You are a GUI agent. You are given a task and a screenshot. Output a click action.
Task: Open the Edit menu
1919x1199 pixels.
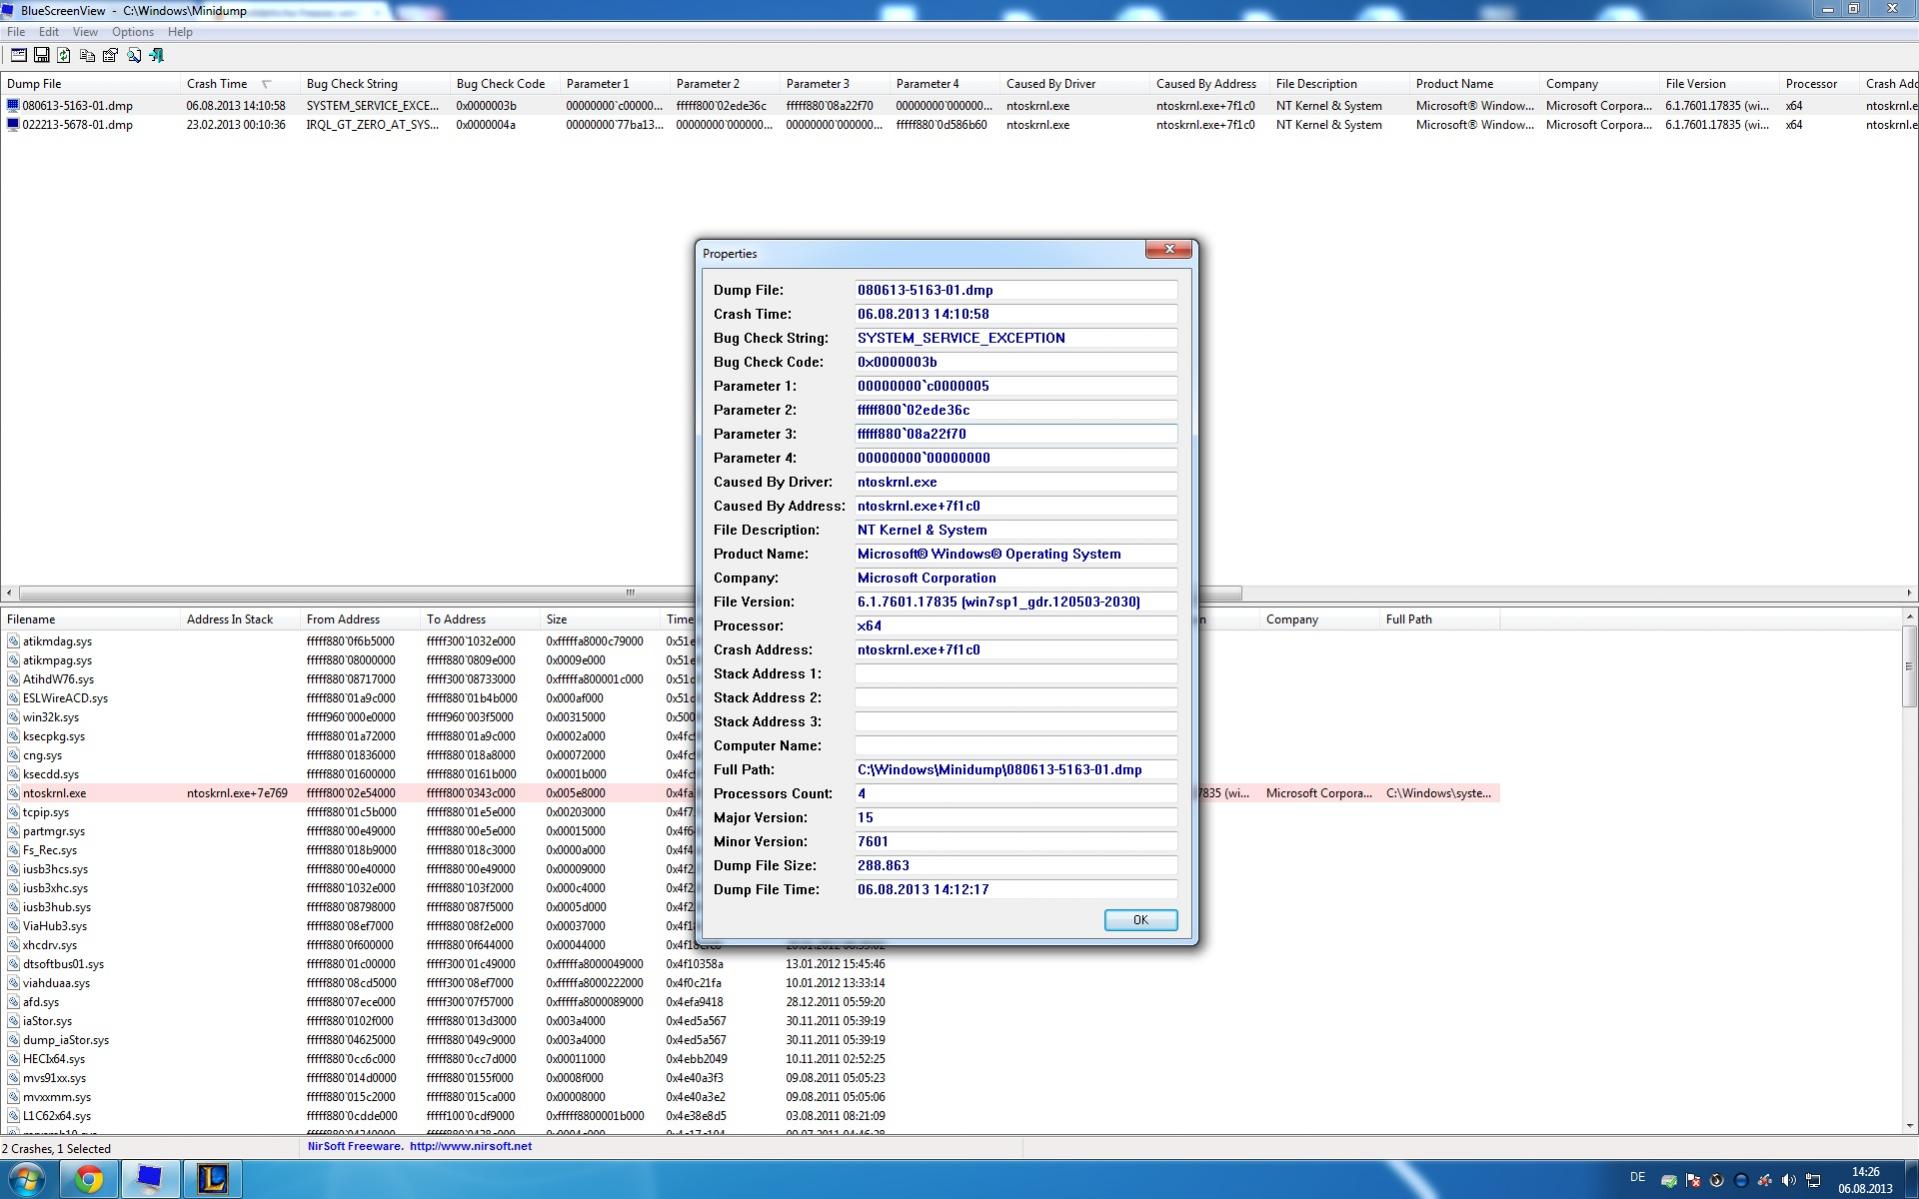point(48,32)
